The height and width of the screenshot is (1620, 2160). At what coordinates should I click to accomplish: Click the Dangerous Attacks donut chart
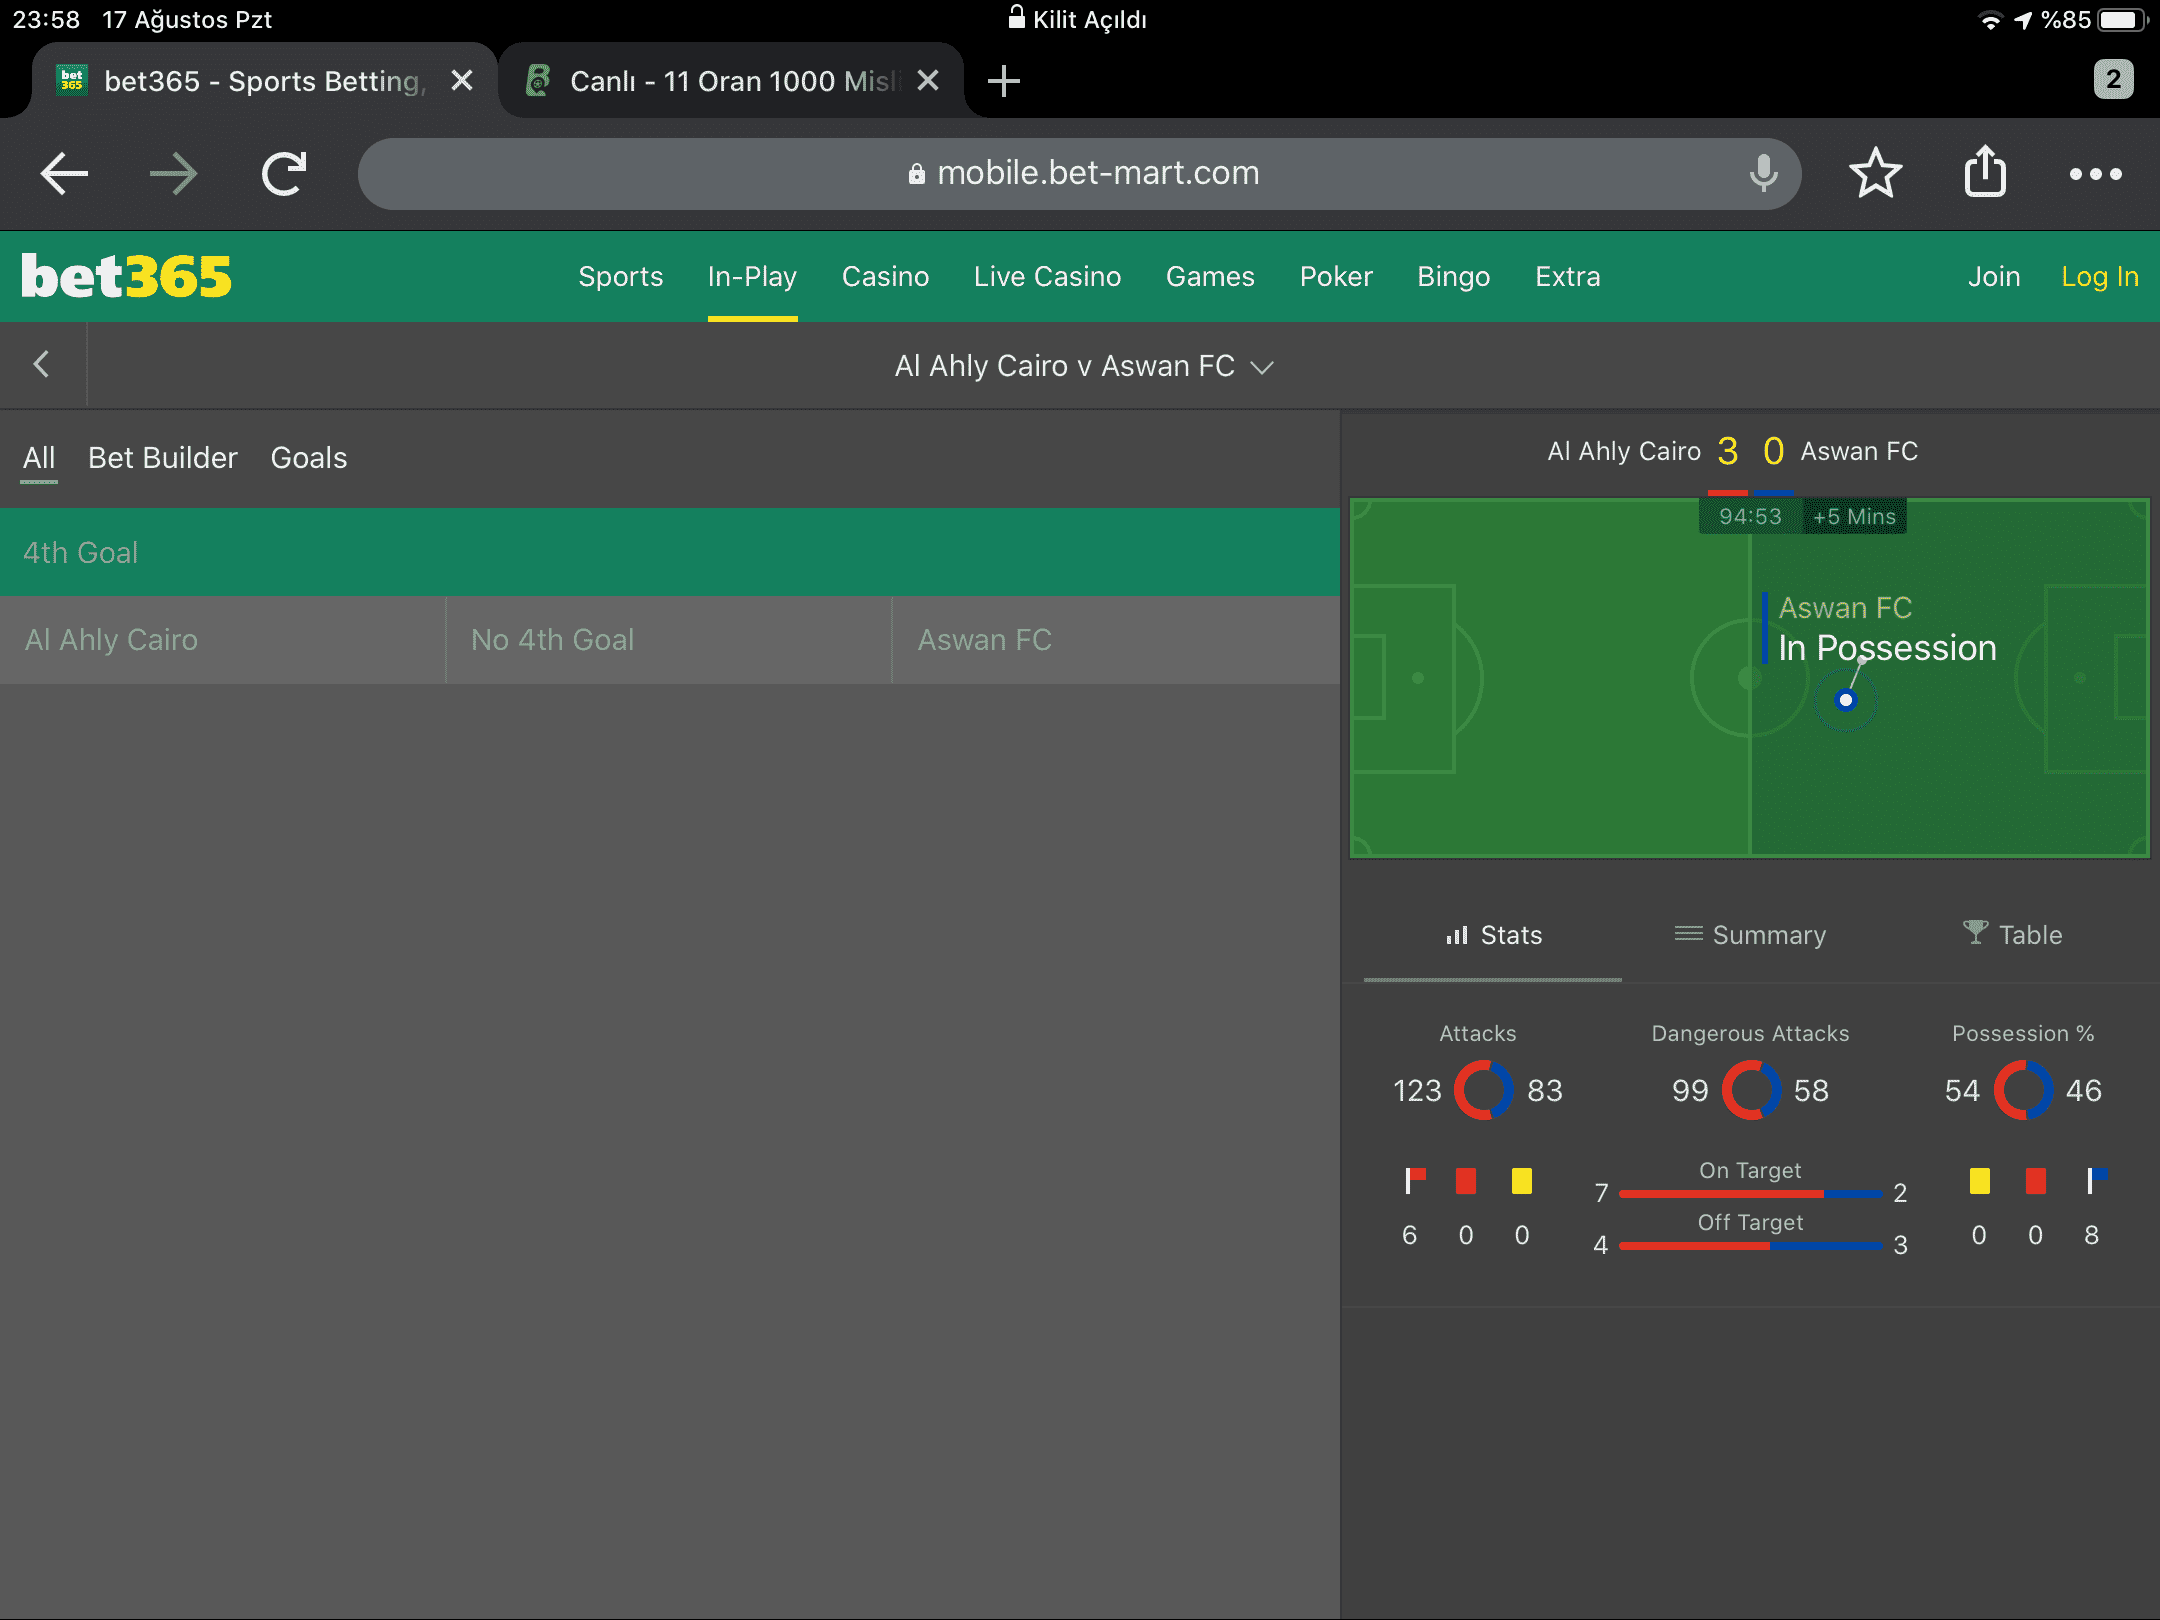(1750, 1090)
